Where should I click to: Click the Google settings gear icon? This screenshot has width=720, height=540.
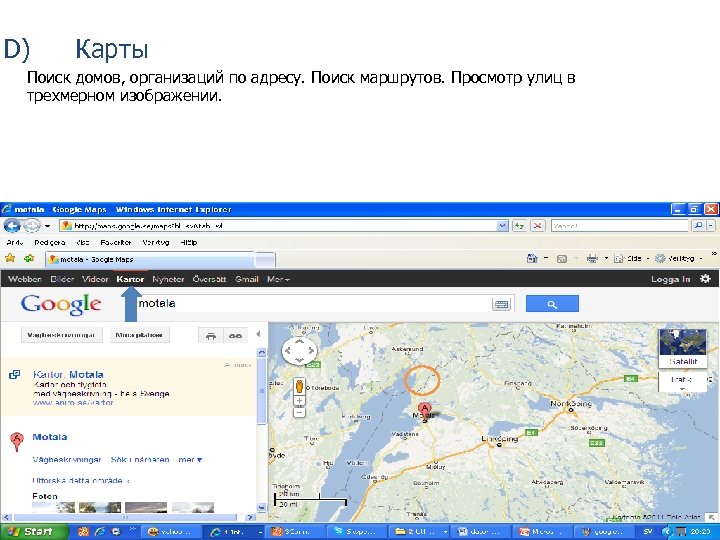[705, 279]
